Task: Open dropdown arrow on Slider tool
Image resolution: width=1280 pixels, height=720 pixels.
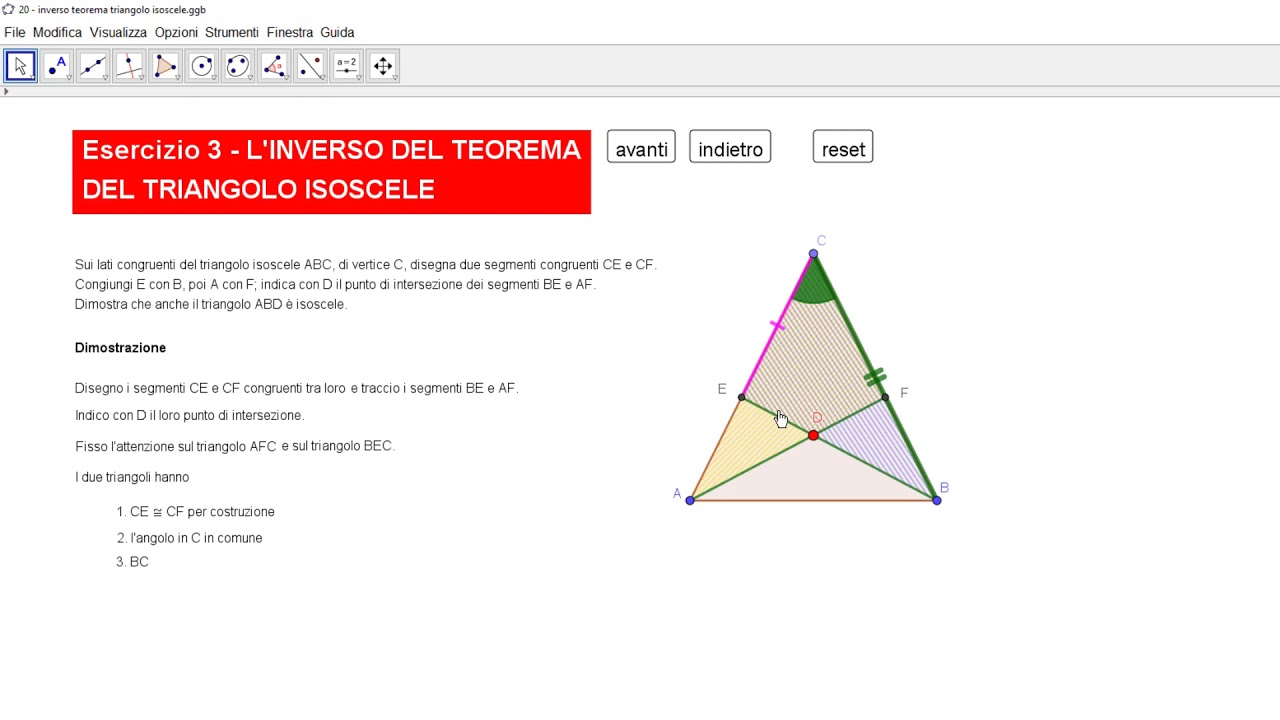Action: pyautogui.click(x=358, y=78)
